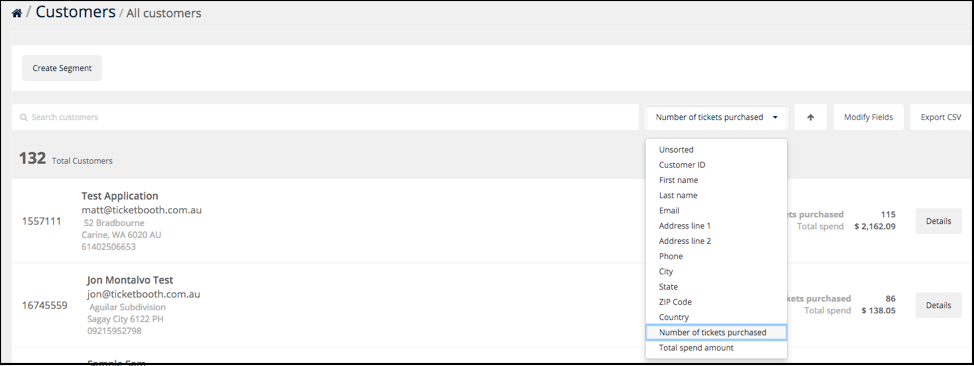This screenshot has height=366, width=974.
Task: Click customer ID 16745559
Action: click(45, 305)
